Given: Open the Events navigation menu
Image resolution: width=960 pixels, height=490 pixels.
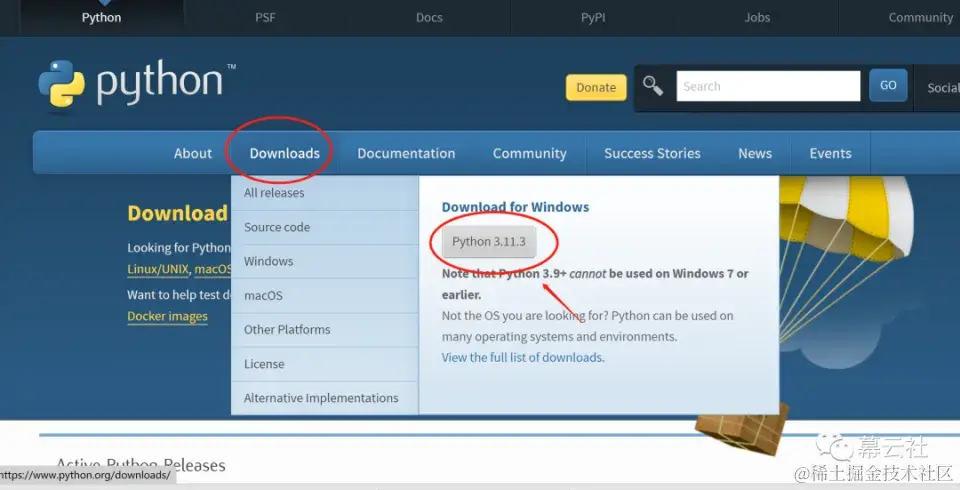Looking at the screenshot, I should point(830,153).
